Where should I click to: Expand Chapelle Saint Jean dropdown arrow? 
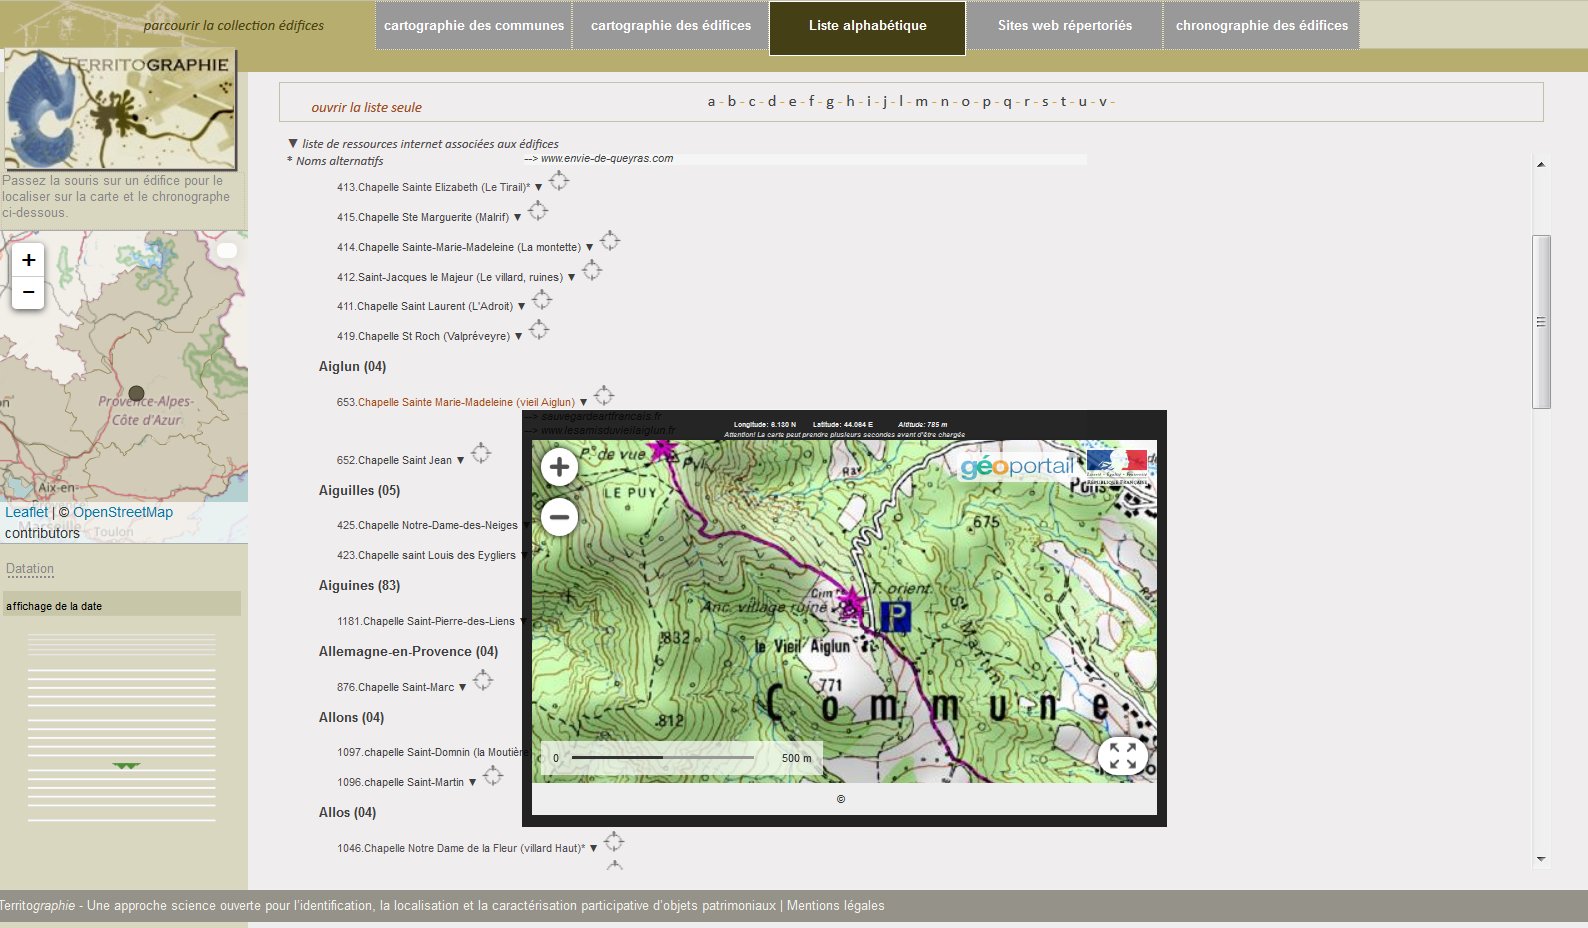point(461,460)
